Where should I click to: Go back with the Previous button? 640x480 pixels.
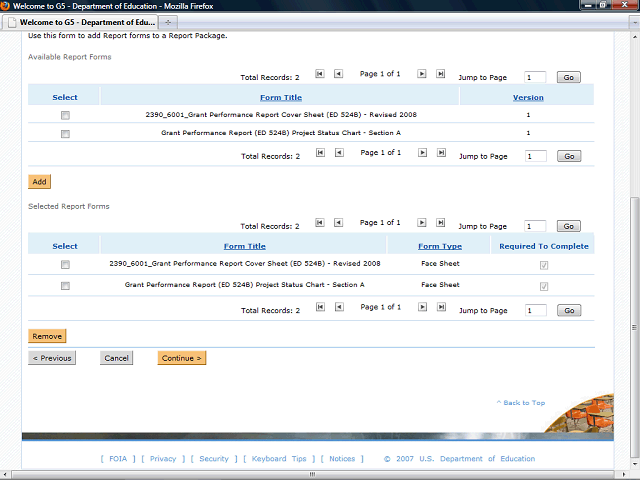pyautogui.click(x=52, y=358)
